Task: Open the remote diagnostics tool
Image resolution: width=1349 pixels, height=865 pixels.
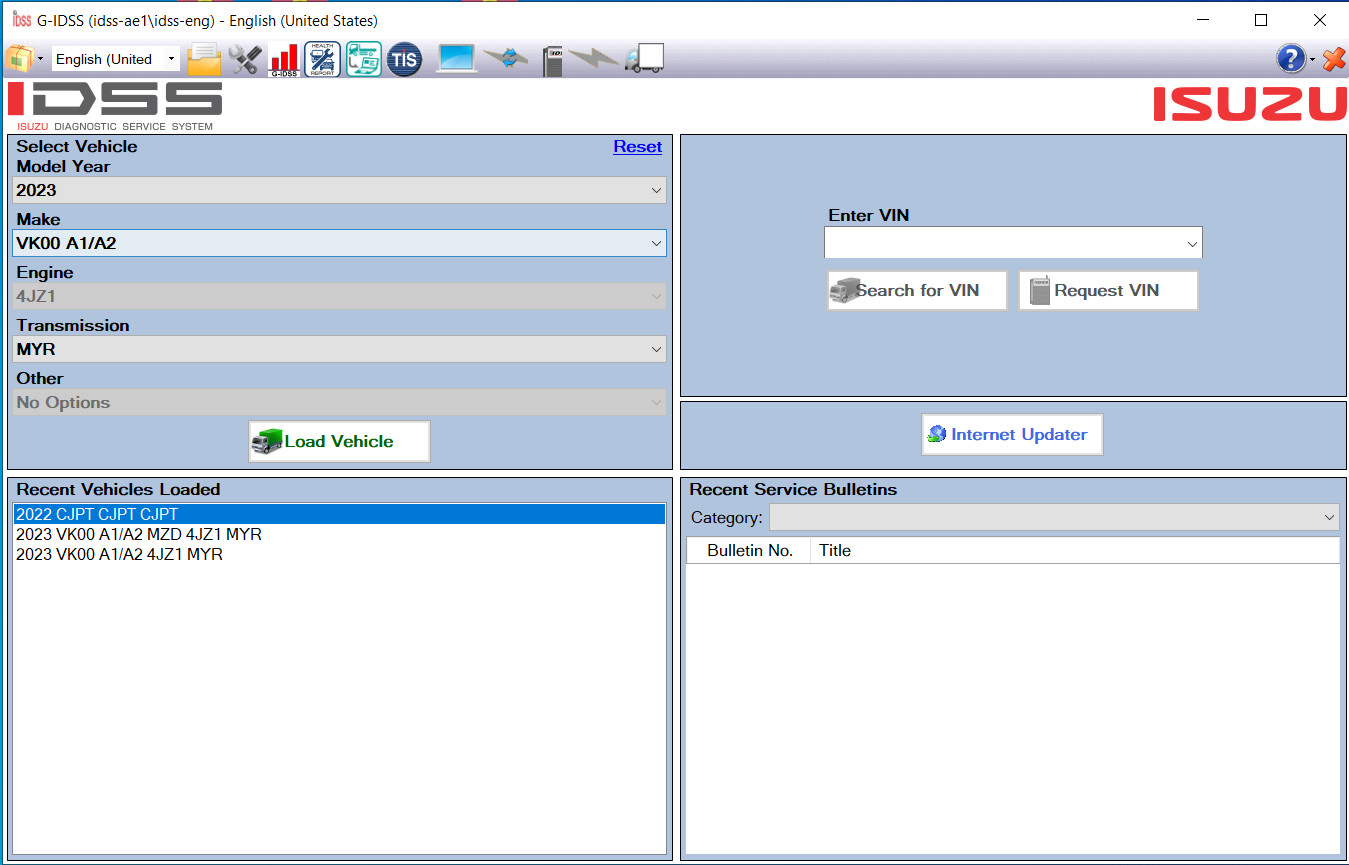Action: click(x=362, y=58)
